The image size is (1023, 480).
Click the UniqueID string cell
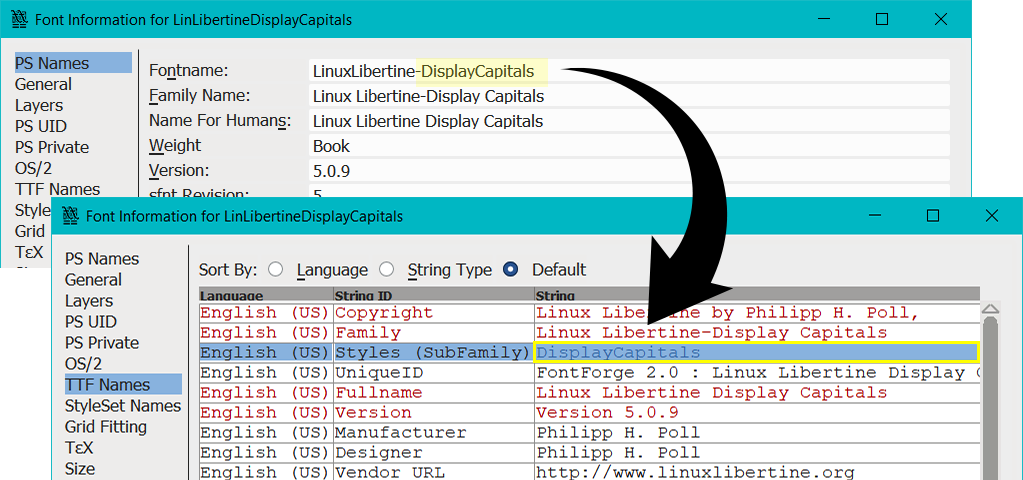[x=757, y=372]
